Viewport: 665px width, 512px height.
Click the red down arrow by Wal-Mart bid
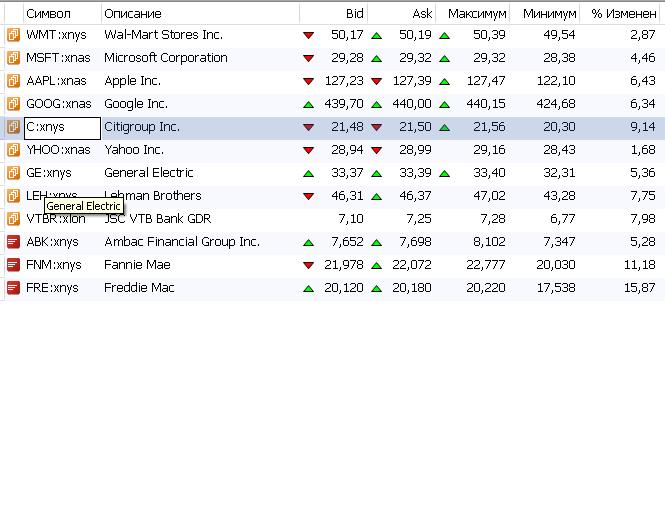point(309,36)
